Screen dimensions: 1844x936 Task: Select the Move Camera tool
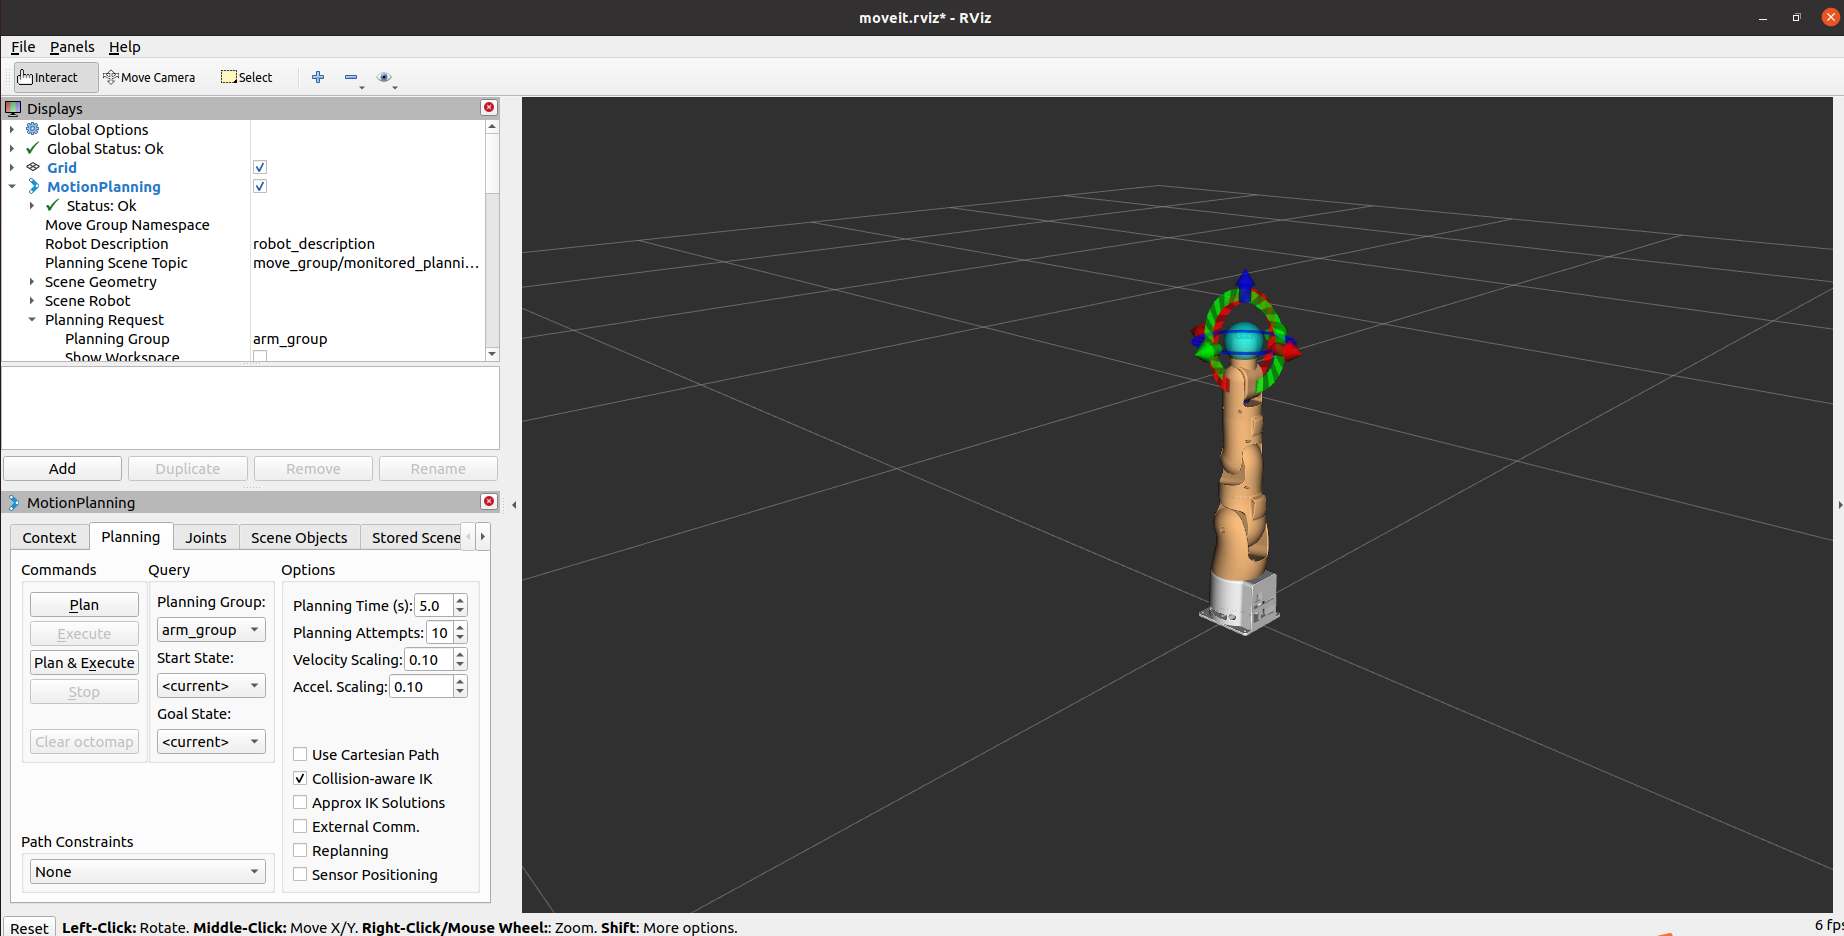pos(149,77)
